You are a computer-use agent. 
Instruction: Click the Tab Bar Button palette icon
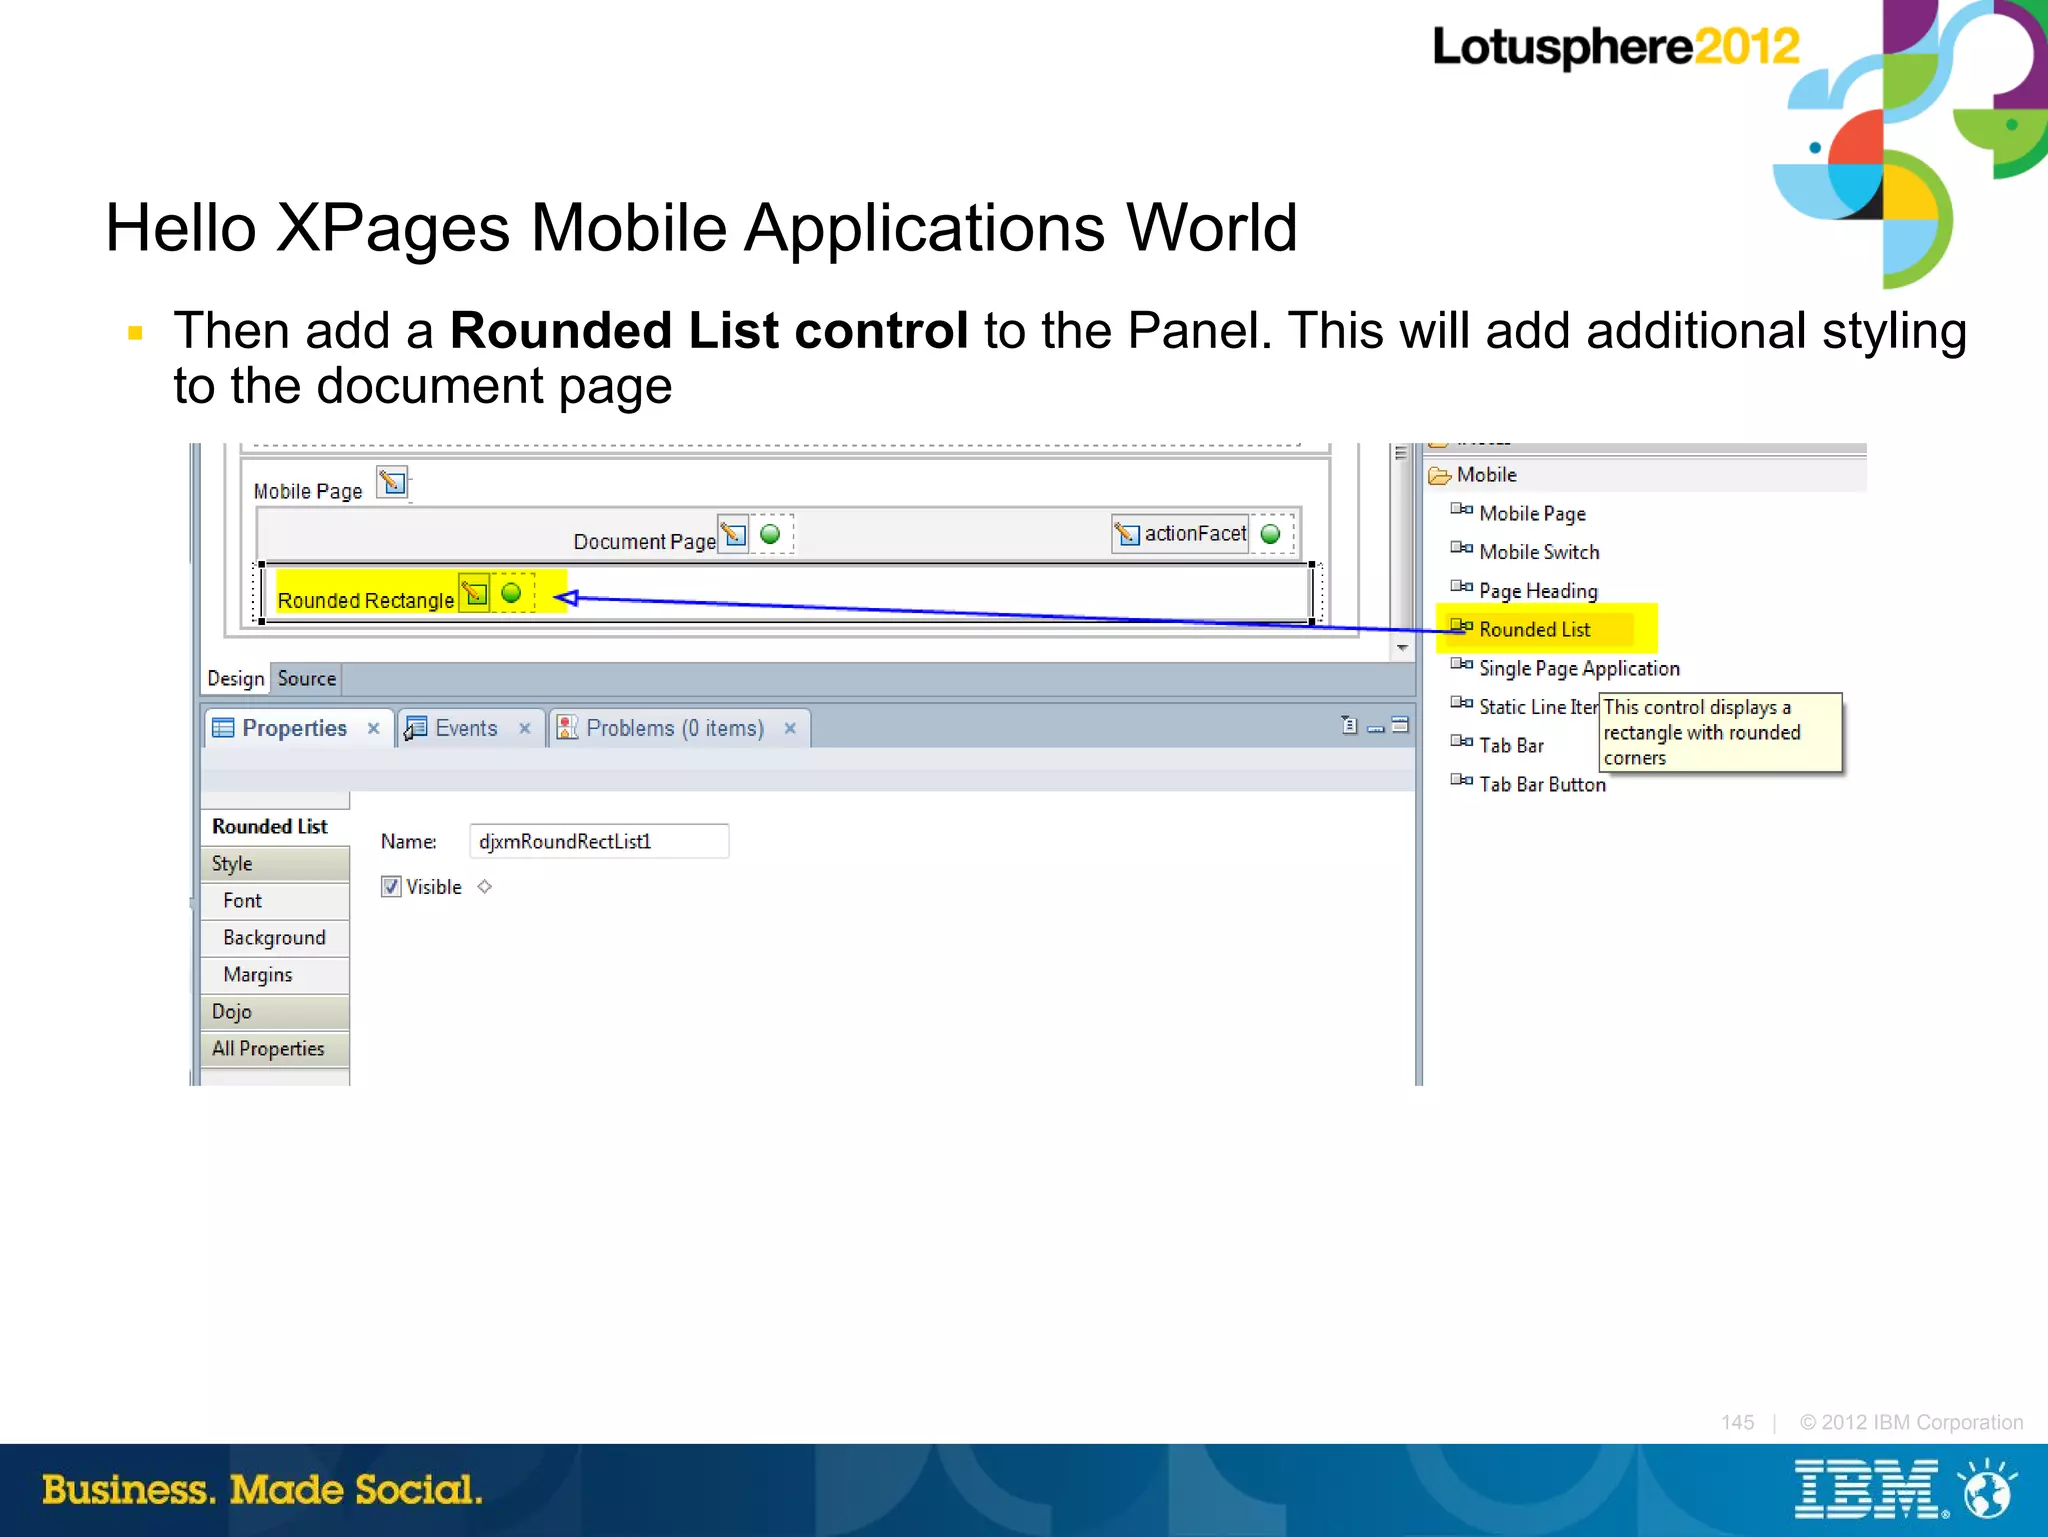click(1461, 781)
